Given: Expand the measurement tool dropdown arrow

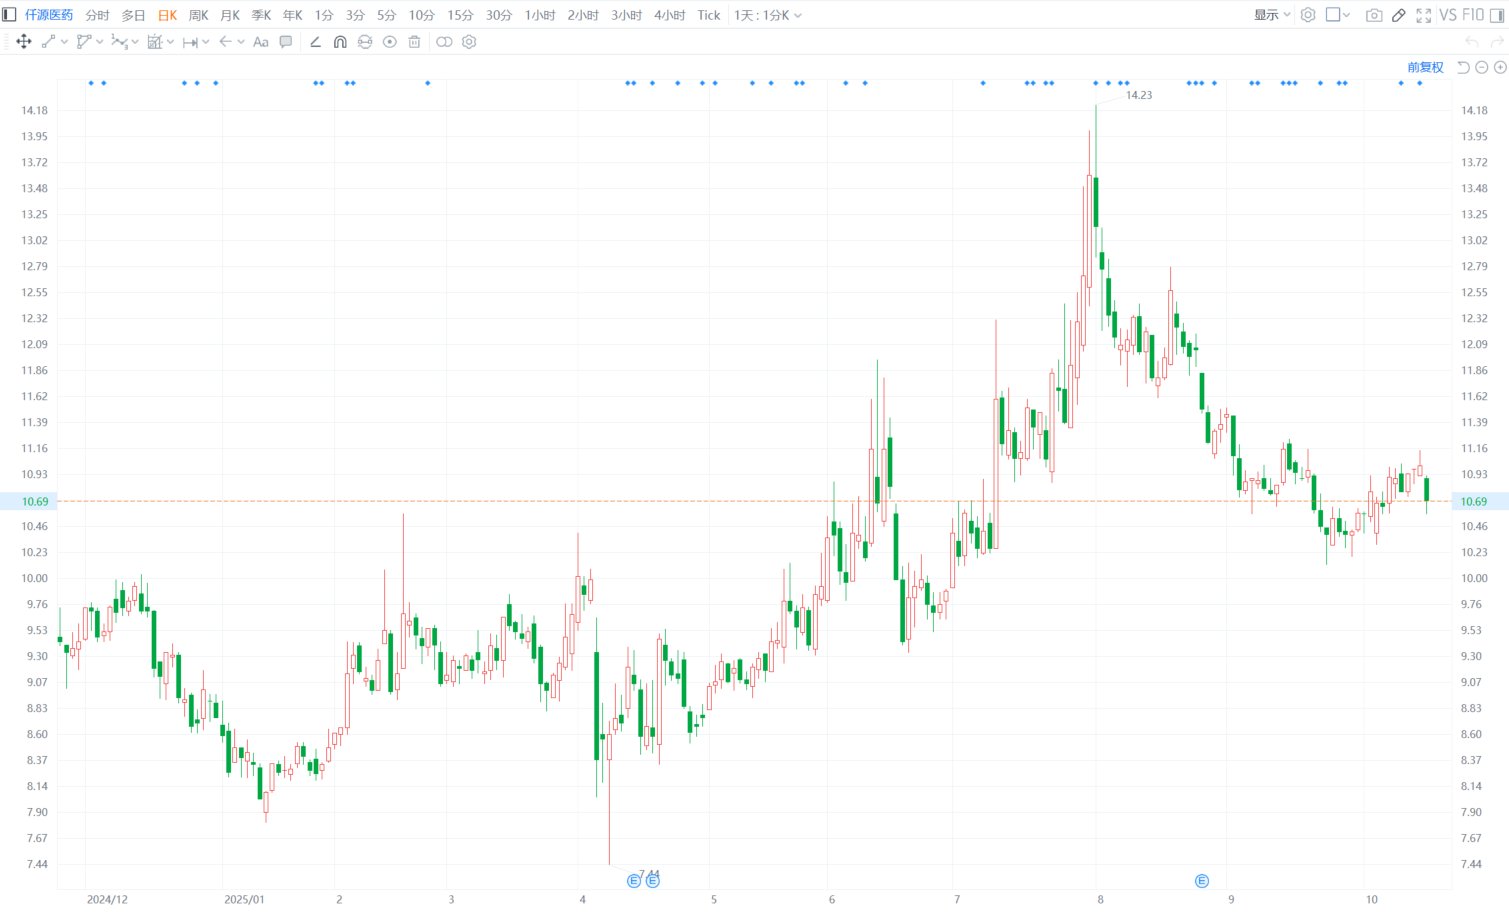Looking at the screenshot, I should (171, 42).
